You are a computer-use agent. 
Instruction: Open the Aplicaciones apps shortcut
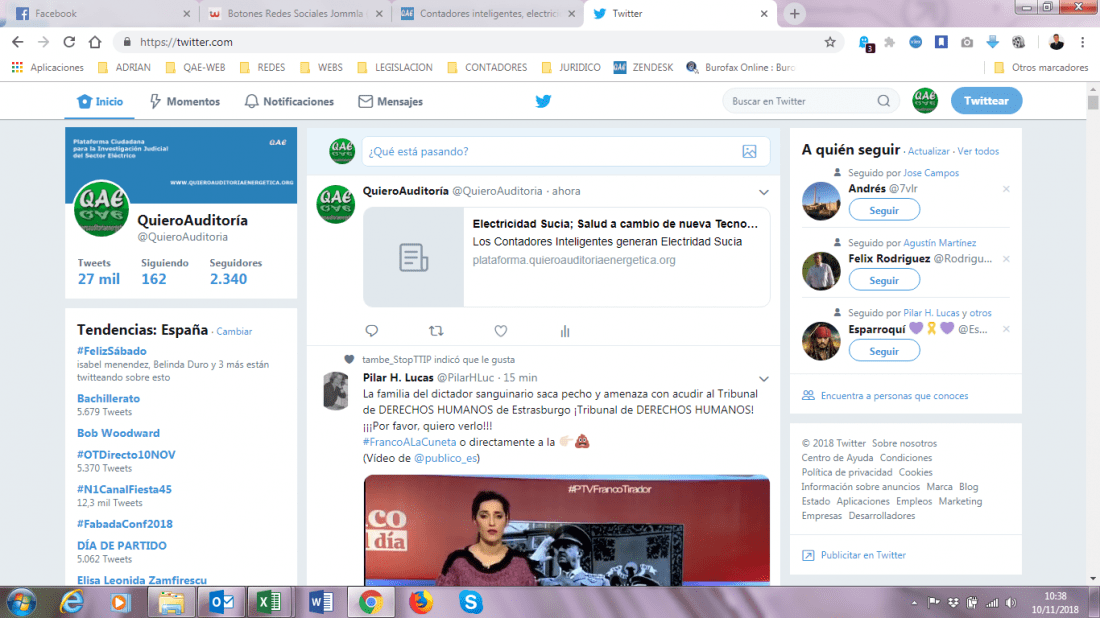point(48,67)
